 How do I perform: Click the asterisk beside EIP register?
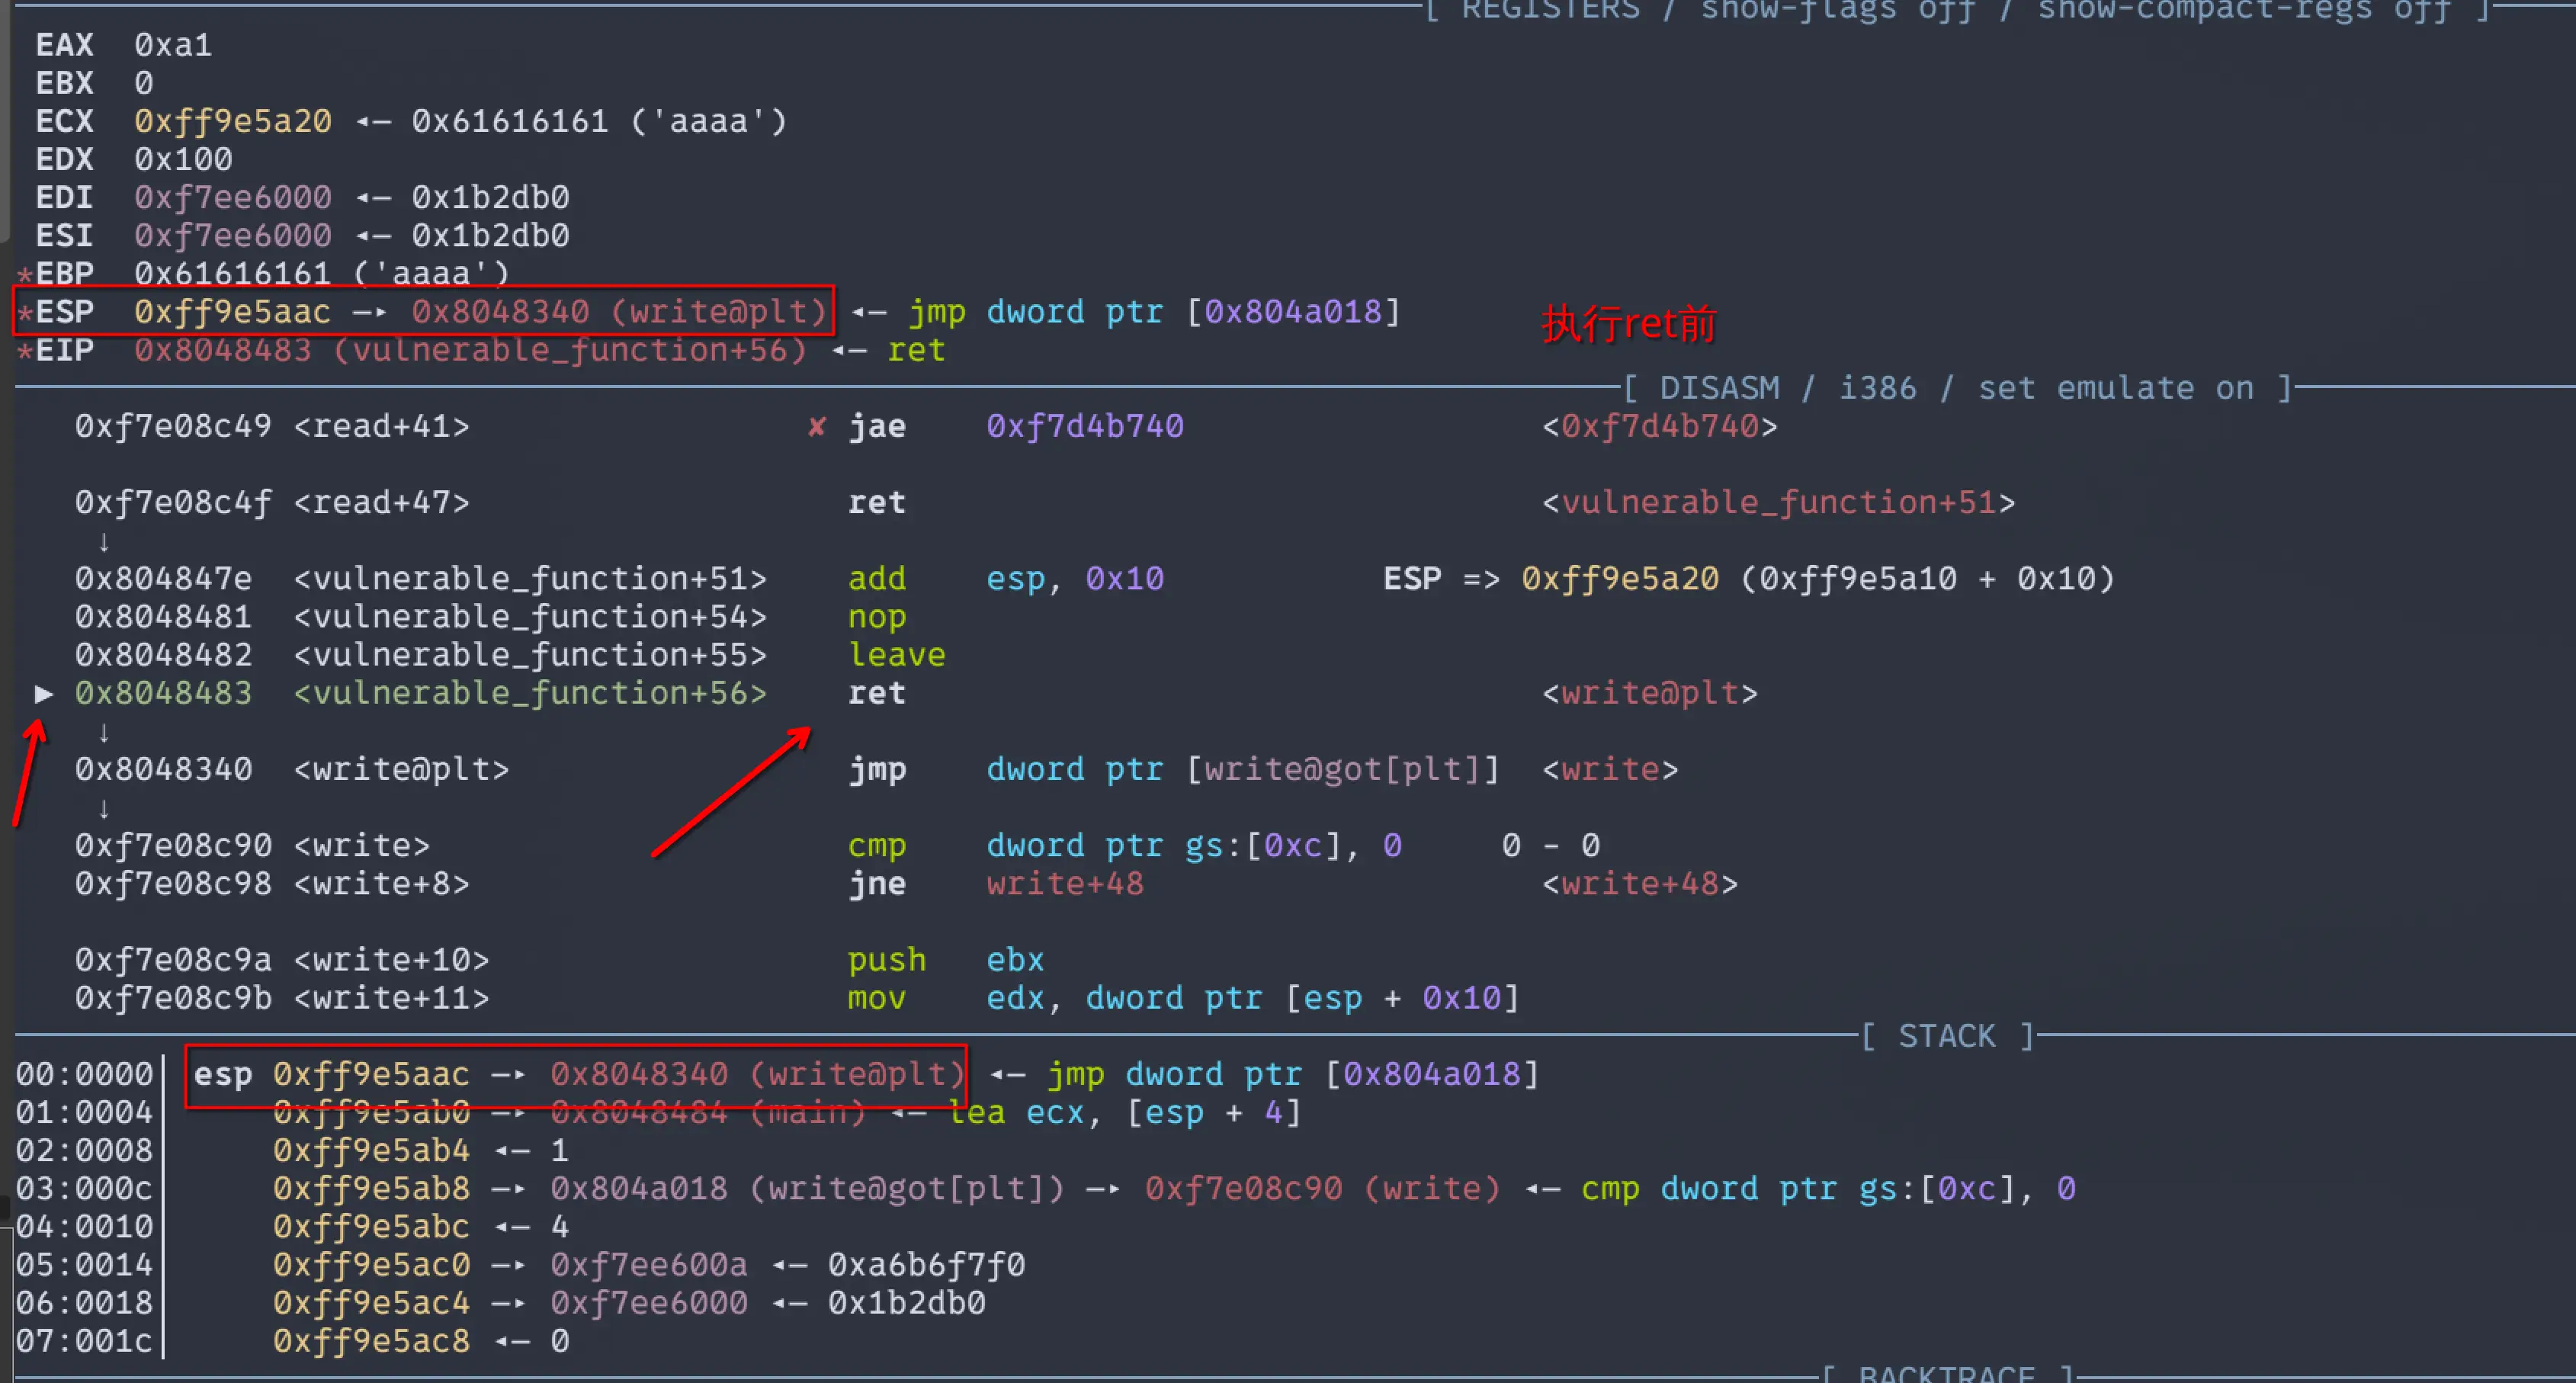tap(25, 352)
